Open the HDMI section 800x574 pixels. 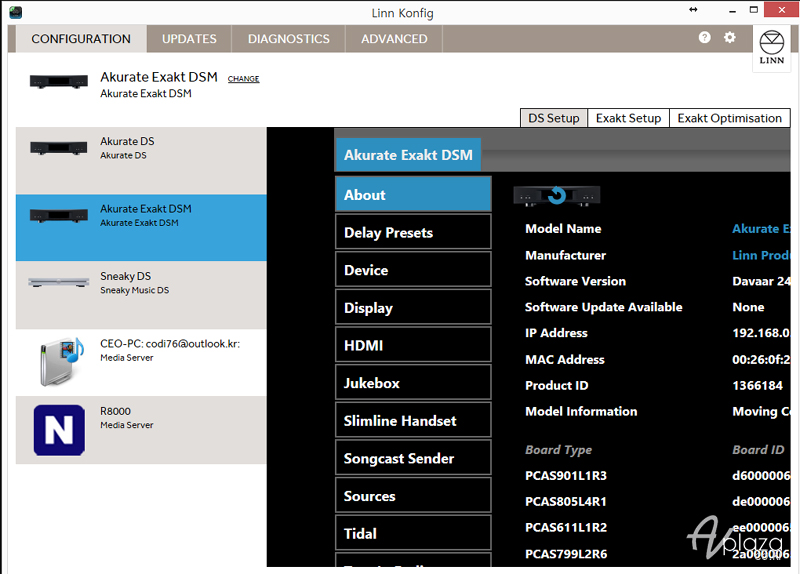pos(413,345)
